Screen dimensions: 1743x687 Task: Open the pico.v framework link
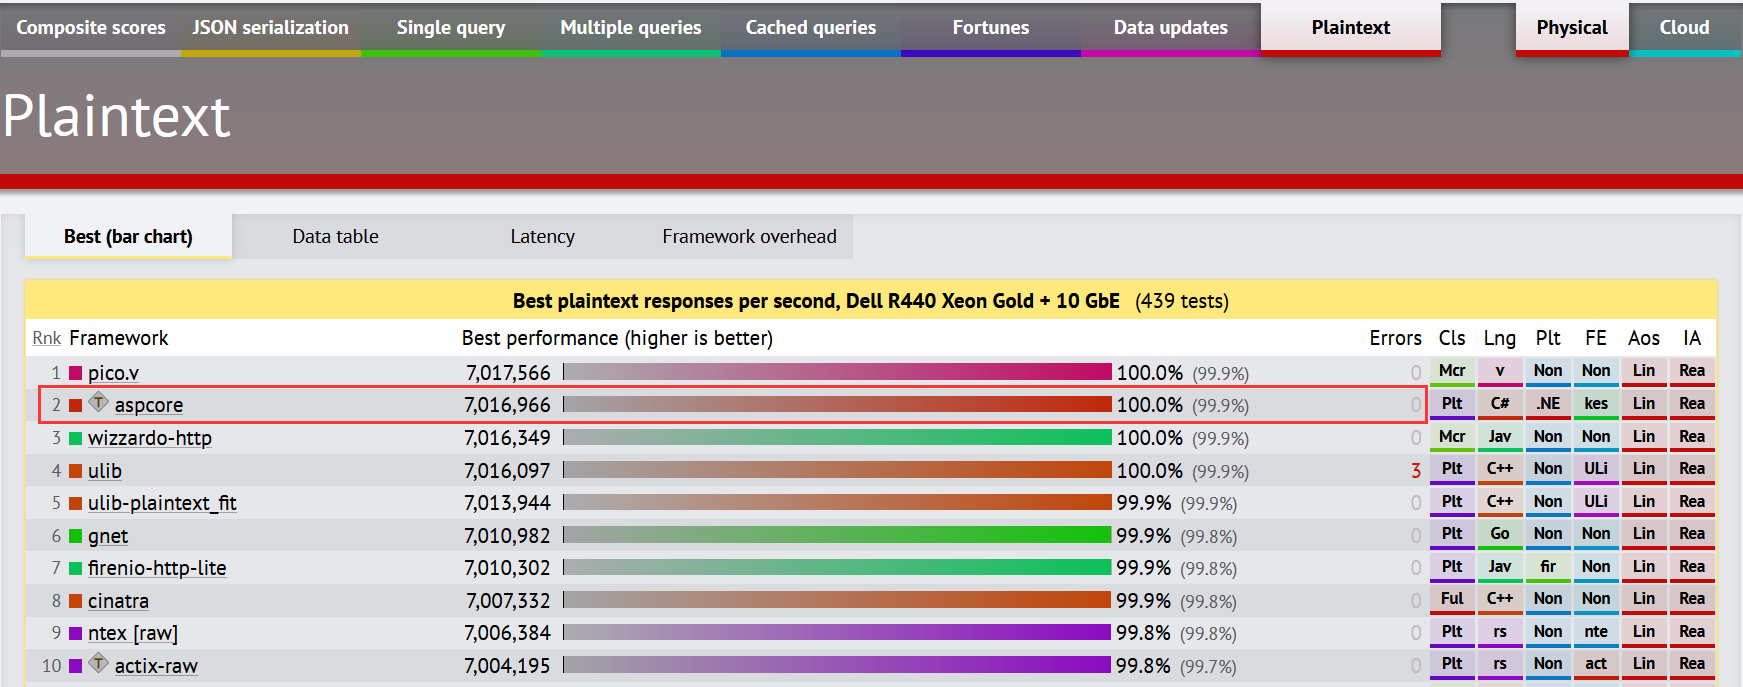click(113, 373)
